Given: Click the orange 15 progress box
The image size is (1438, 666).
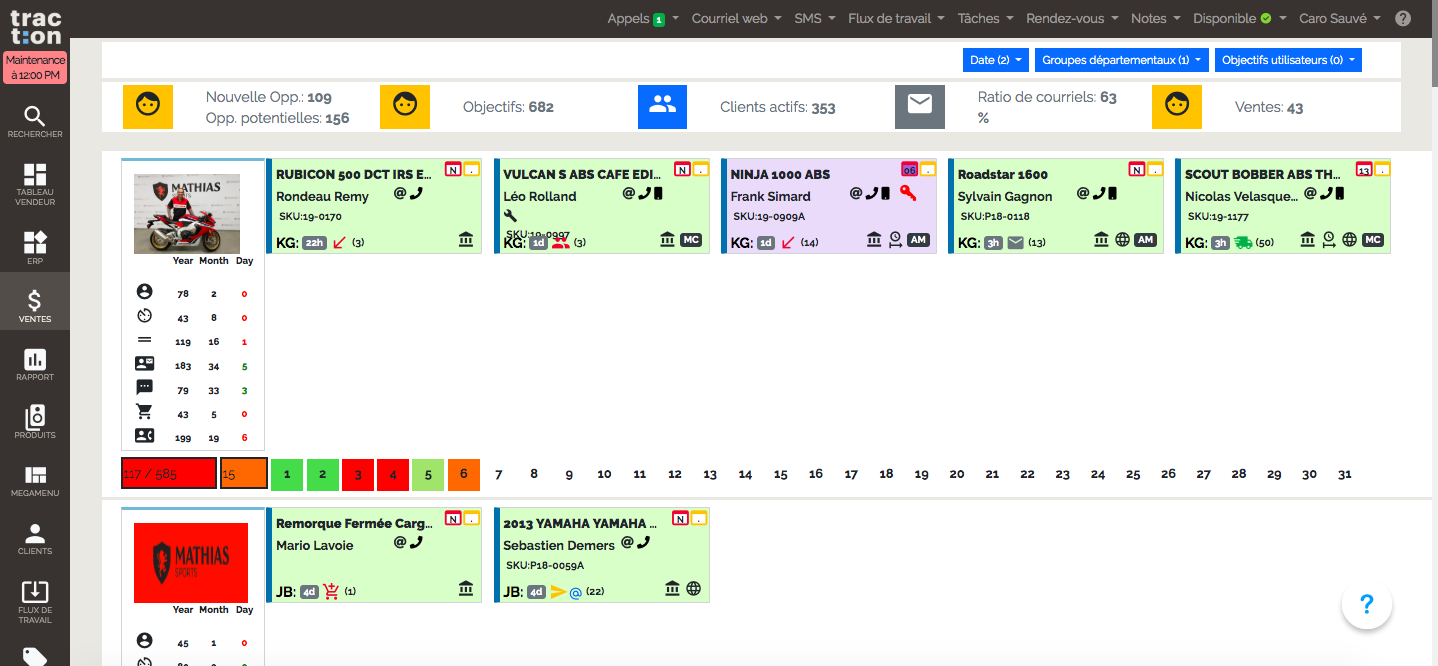Looking at the screenshot, I should pyautogui.click(x=243, y=474).
